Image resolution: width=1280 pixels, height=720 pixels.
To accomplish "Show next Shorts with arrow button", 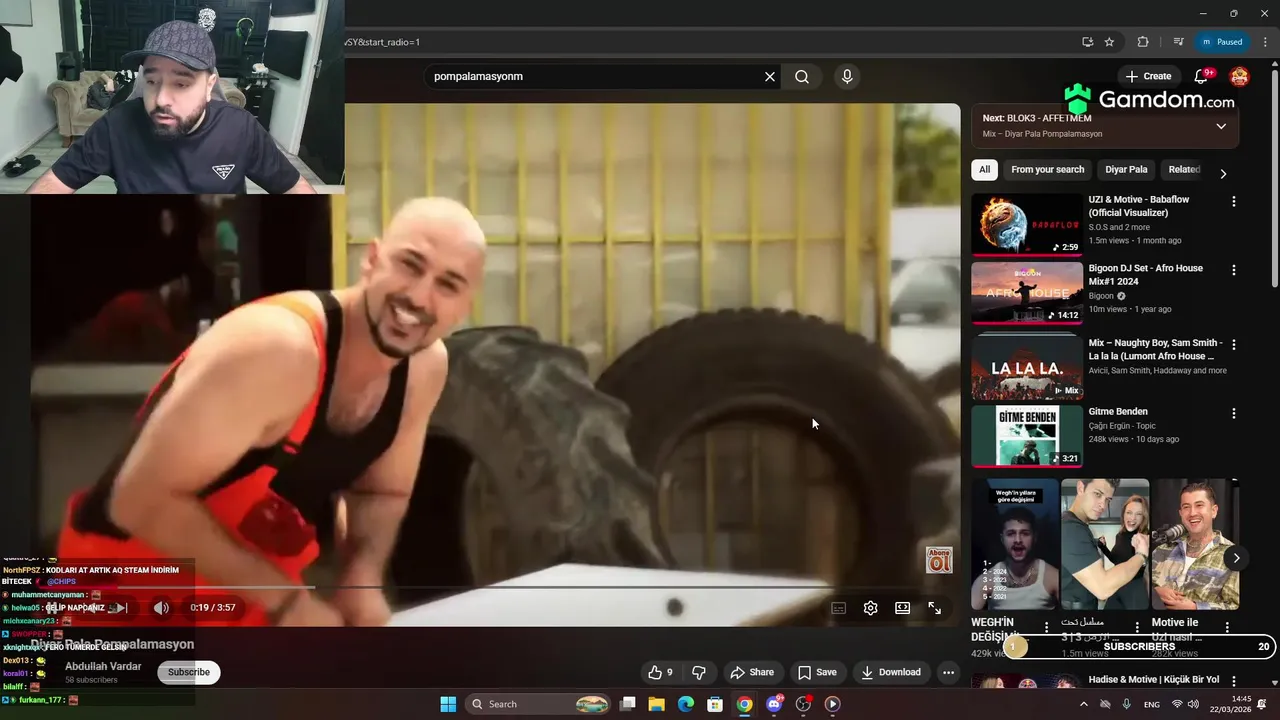I will click(x=1236, y=558).
